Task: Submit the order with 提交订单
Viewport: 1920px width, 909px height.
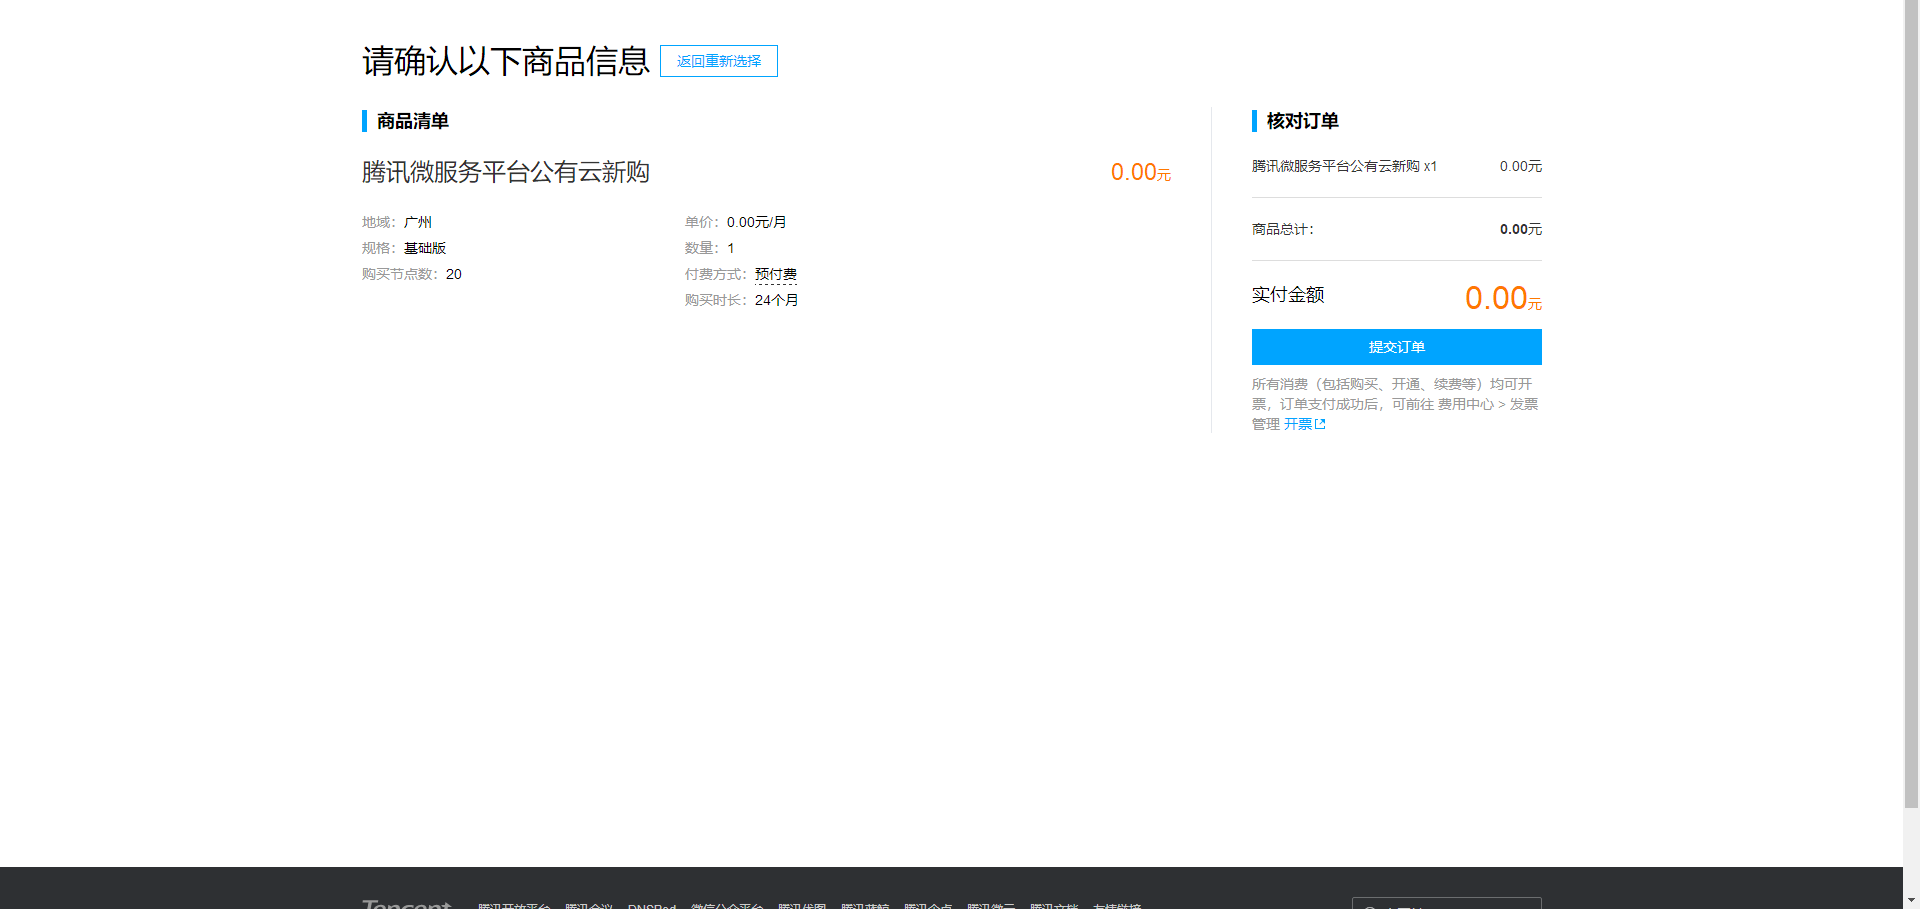Action: 1396,347
